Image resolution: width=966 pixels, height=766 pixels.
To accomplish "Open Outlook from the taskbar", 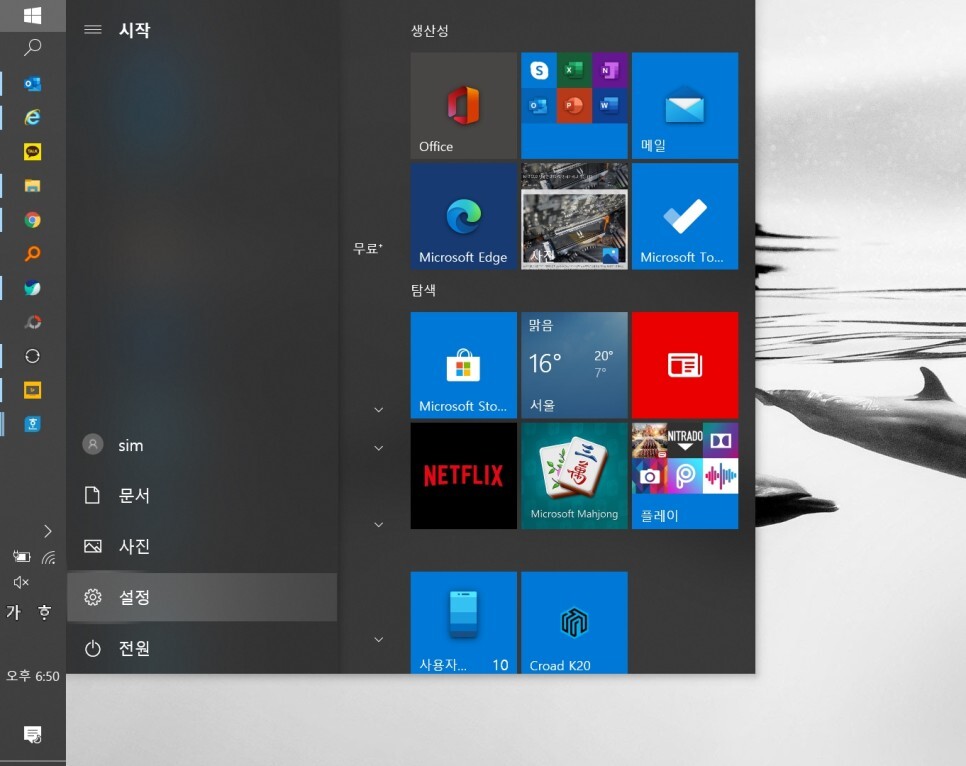I will point(32,84).
